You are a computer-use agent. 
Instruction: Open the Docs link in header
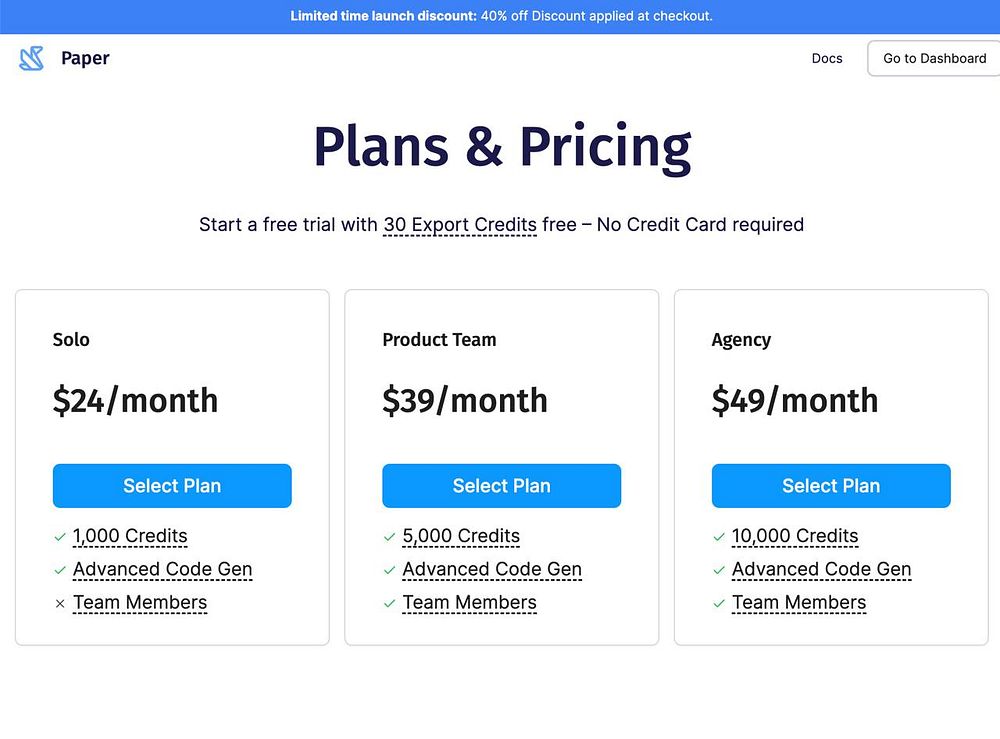[x=827, y=58]
